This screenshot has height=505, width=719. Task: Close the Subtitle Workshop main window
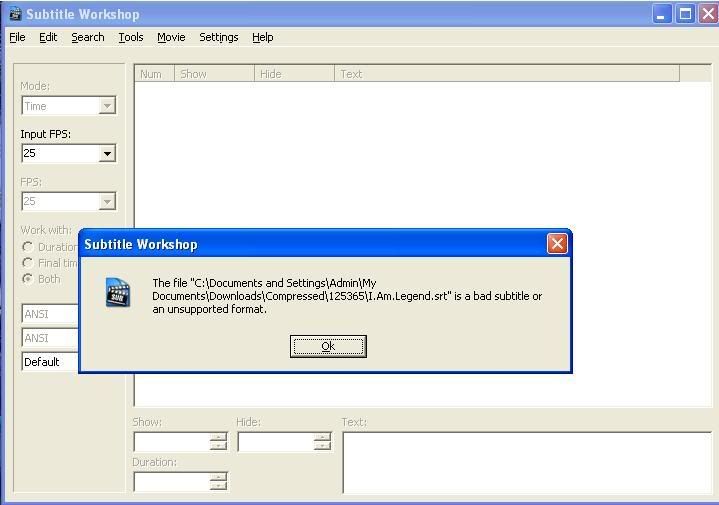[x=708, y=14]
